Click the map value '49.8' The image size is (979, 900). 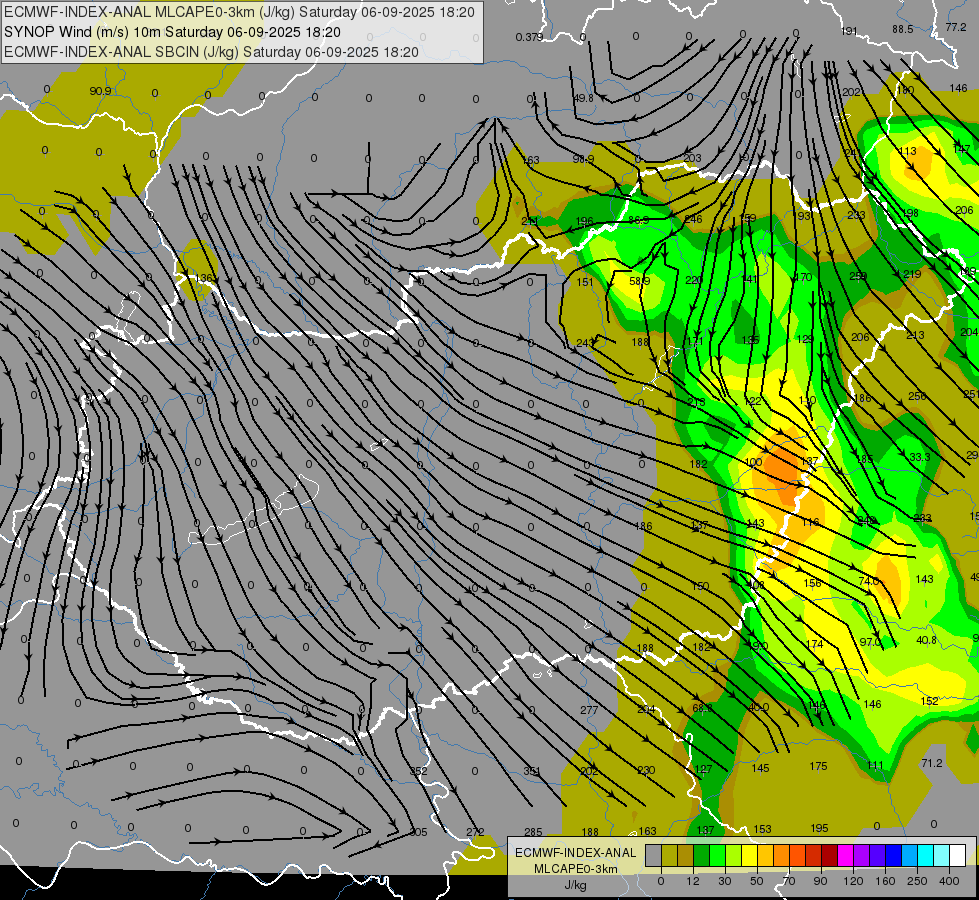pos(584,98)
